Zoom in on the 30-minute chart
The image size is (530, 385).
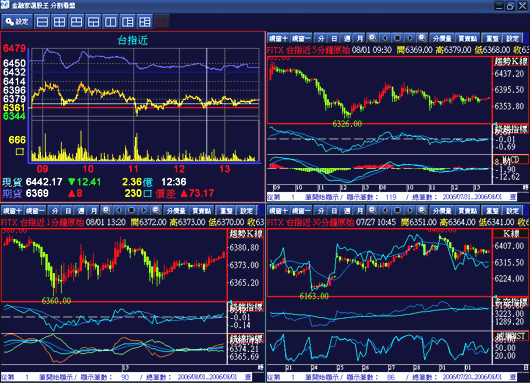point(372,211)
